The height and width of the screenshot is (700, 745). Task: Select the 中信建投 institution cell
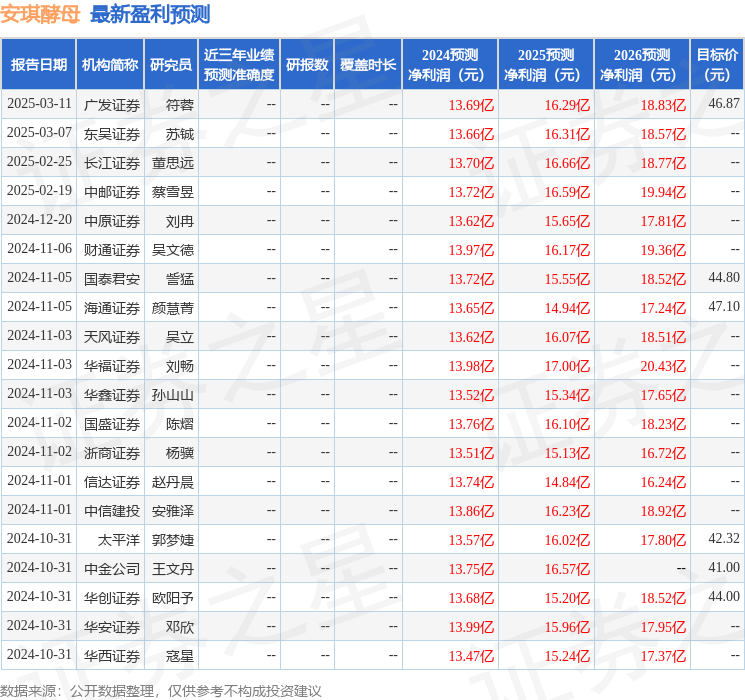pyautogui.click(x=112, y=511)
